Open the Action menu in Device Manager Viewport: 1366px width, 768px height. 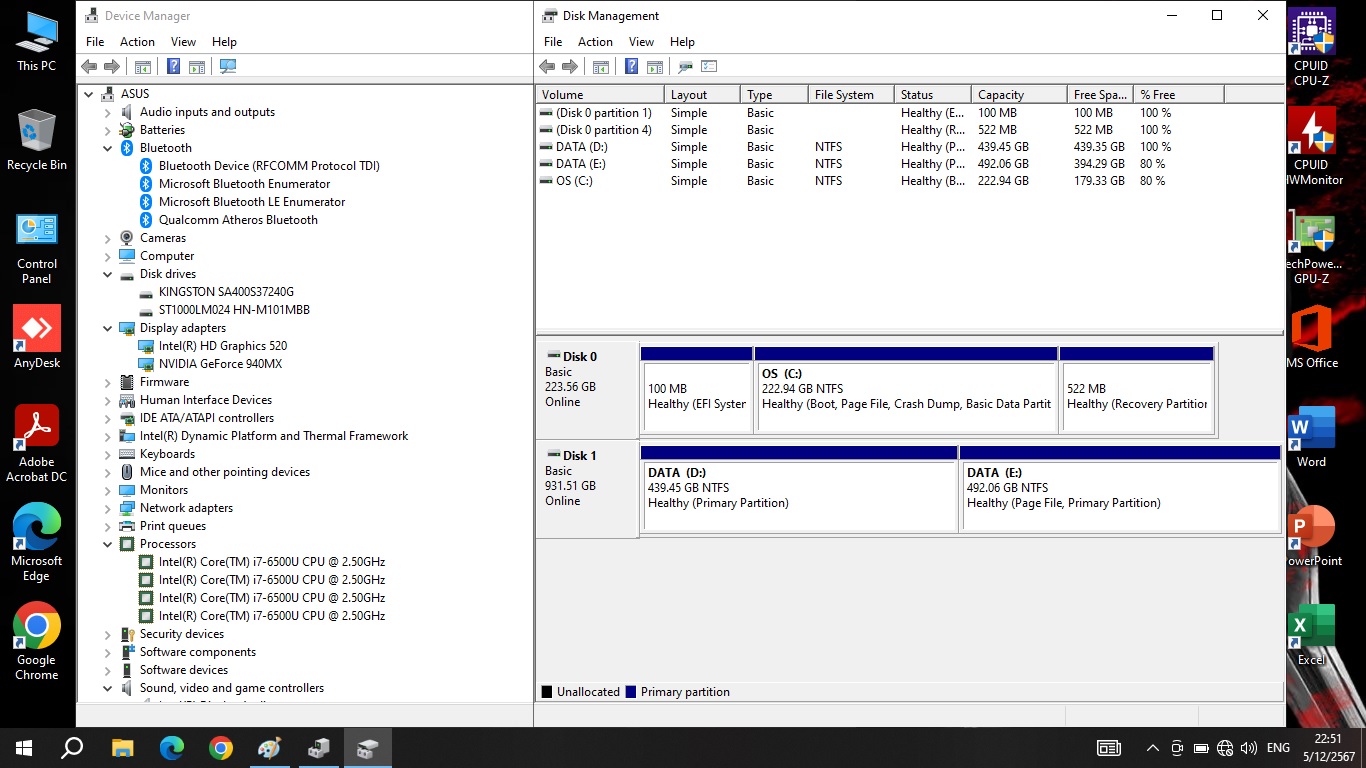(137, 42)
